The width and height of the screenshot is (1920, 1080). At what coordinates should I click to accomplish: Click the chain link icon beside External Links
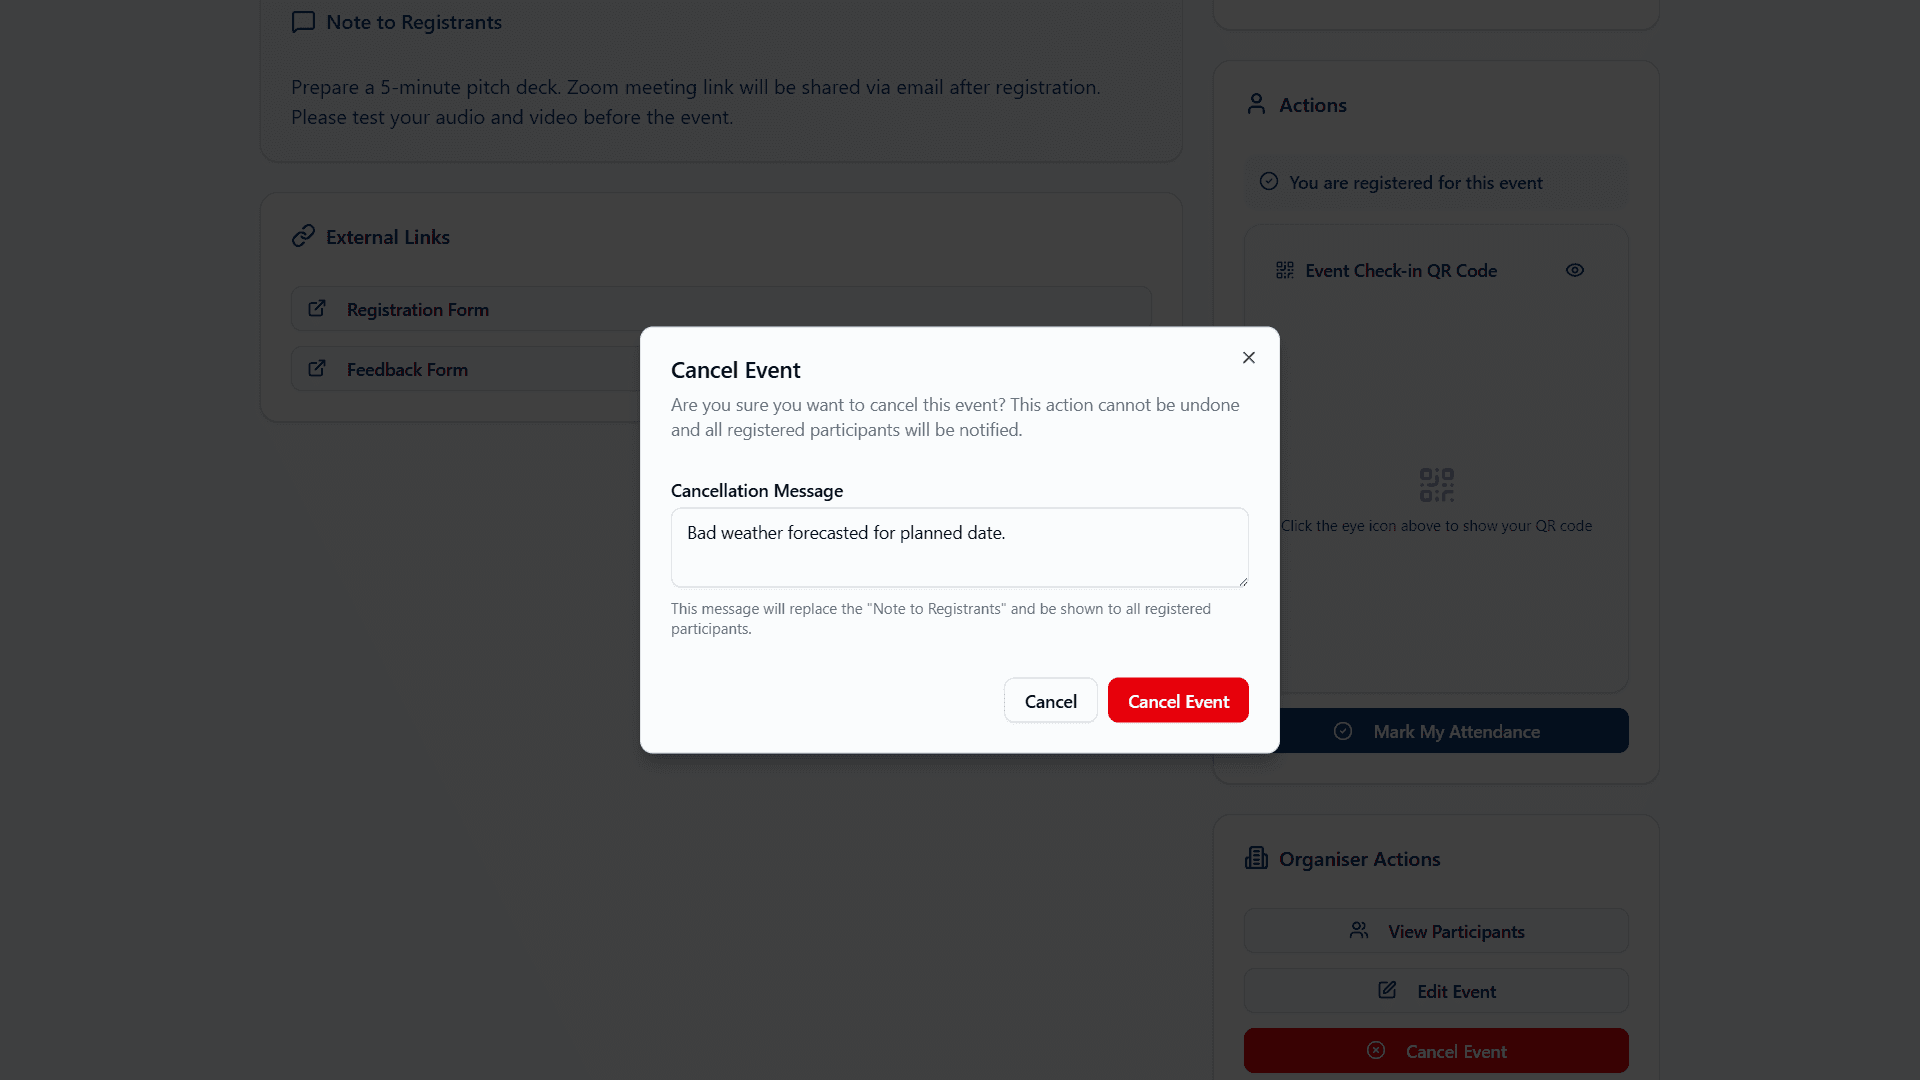(303, 236)
